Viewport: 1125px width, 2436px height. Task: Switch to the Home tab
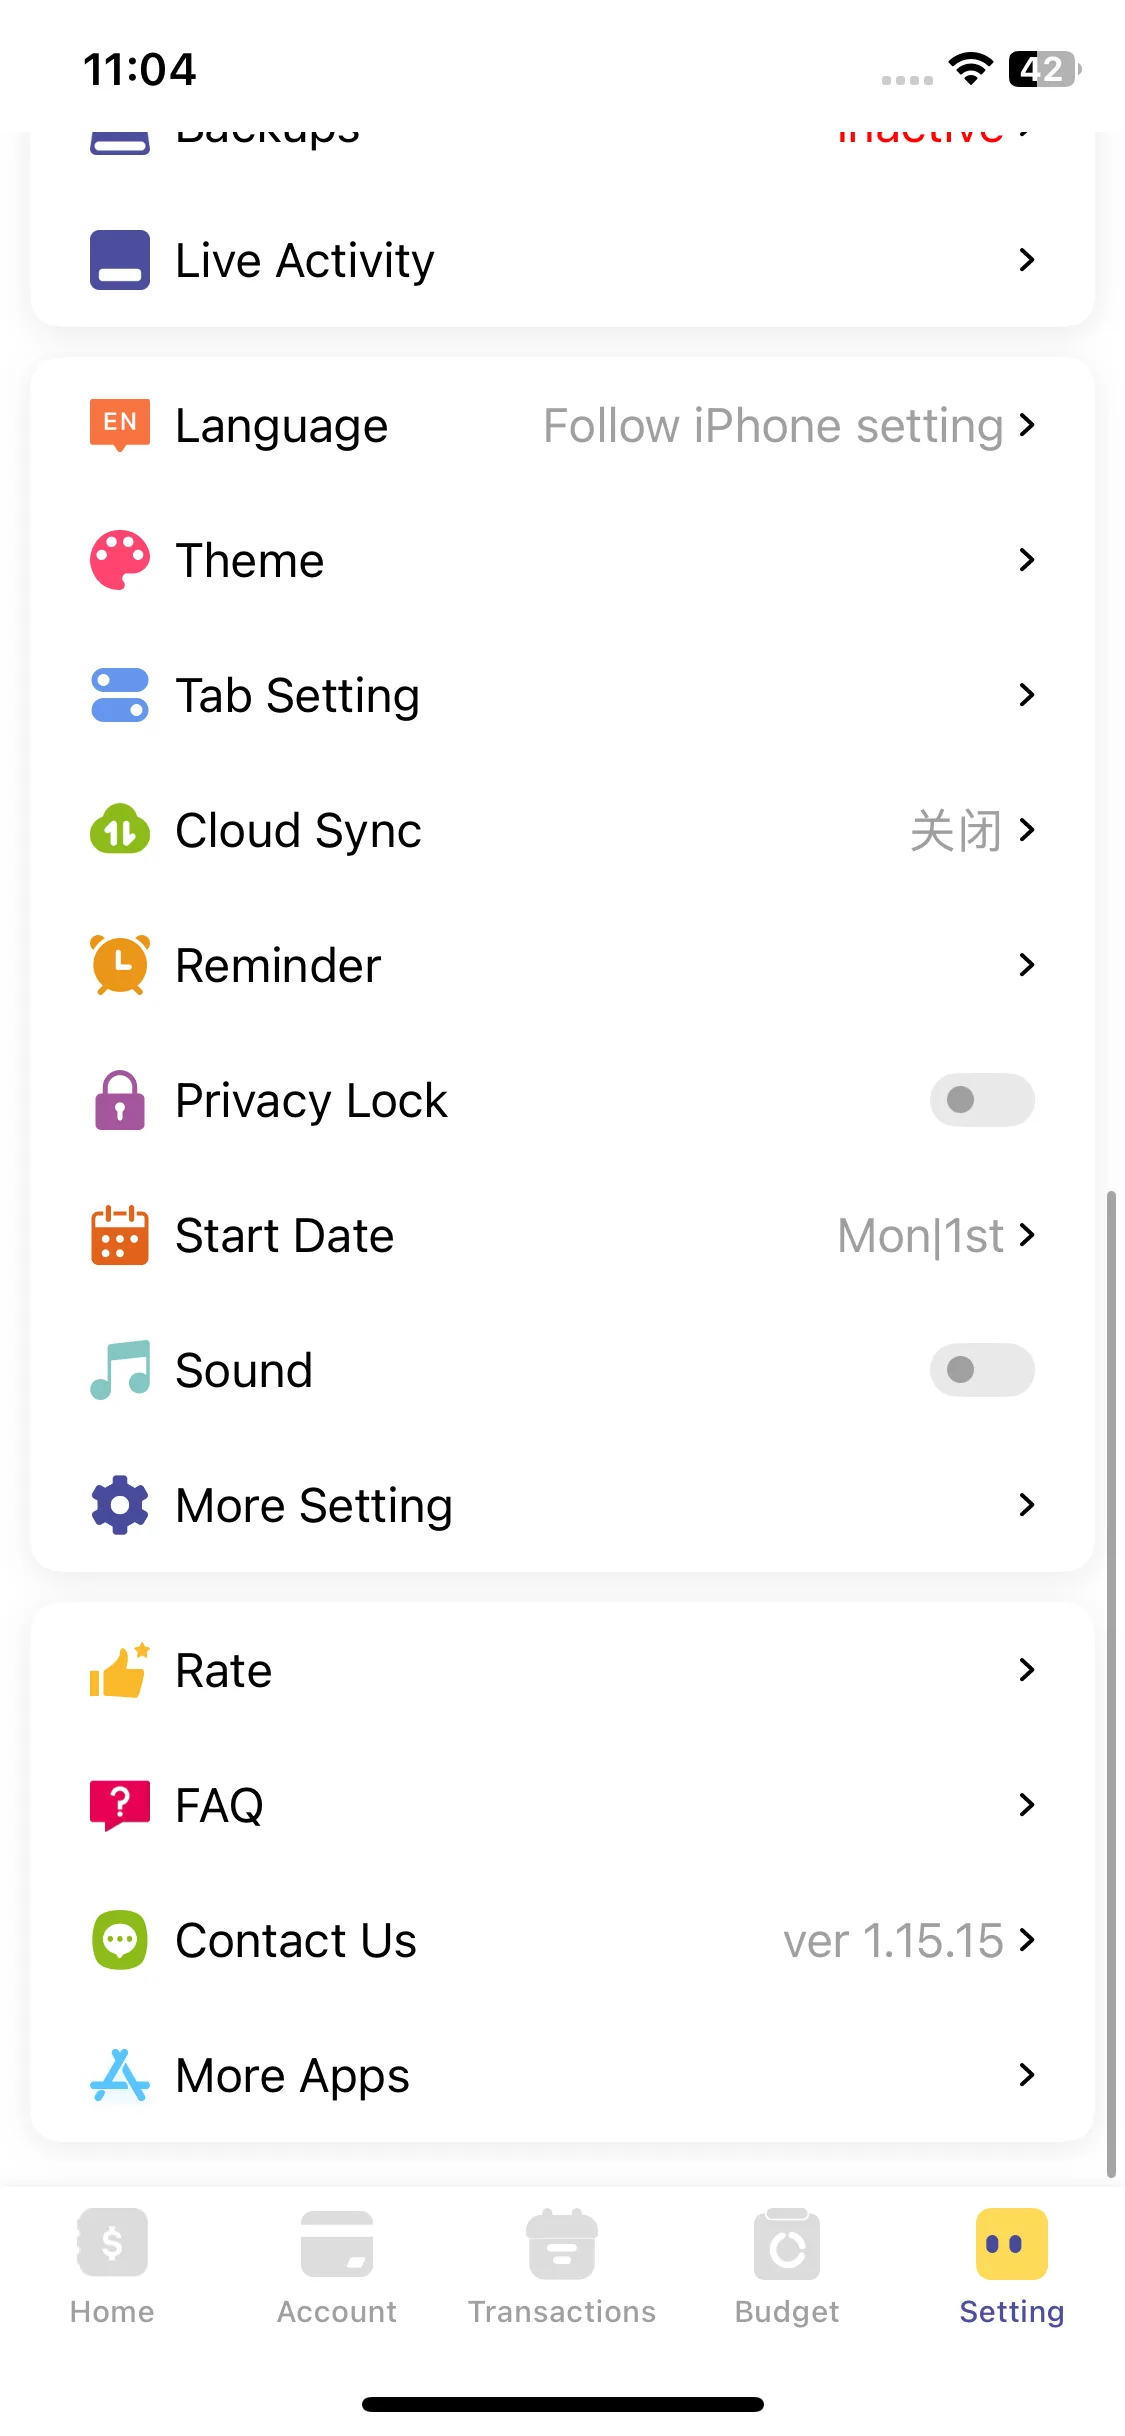click(112, 2266)
